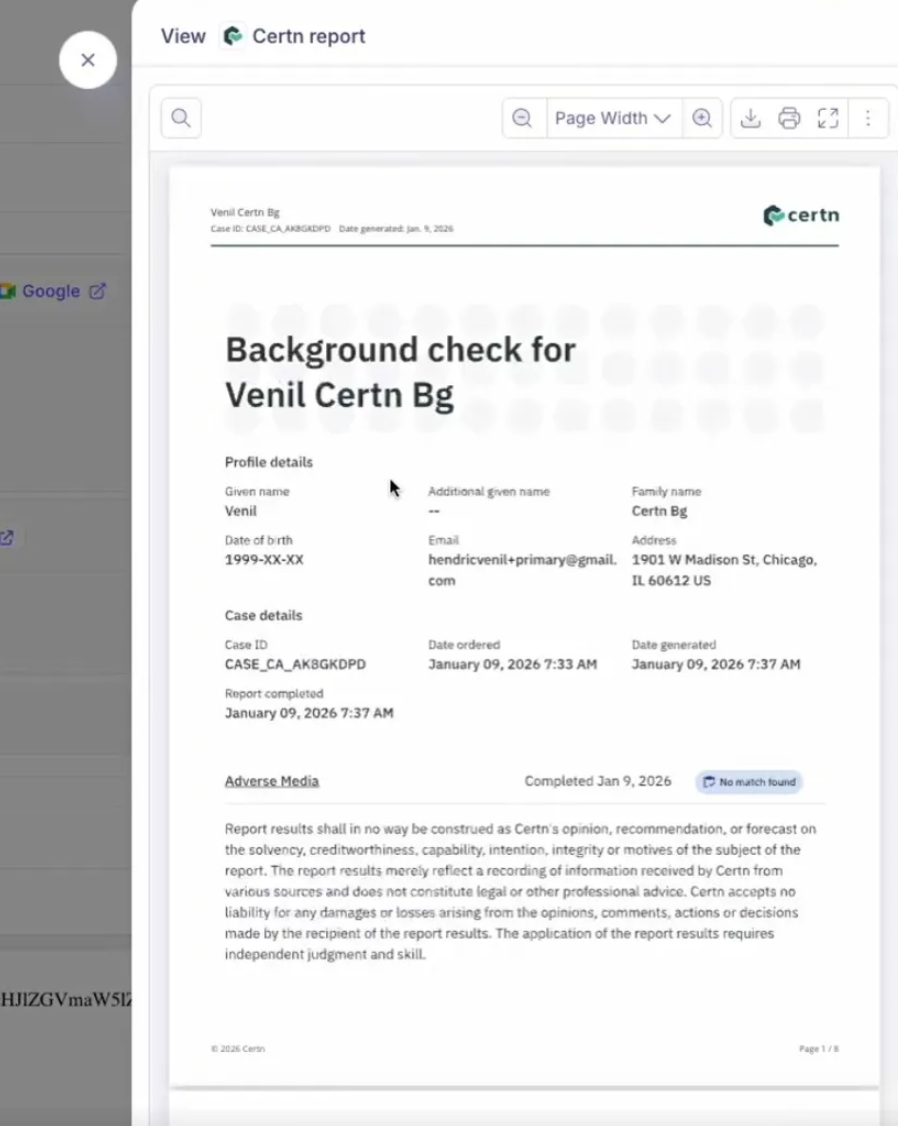
Task: Enter fullscreen view of the report
Action: tap(827, 118)
